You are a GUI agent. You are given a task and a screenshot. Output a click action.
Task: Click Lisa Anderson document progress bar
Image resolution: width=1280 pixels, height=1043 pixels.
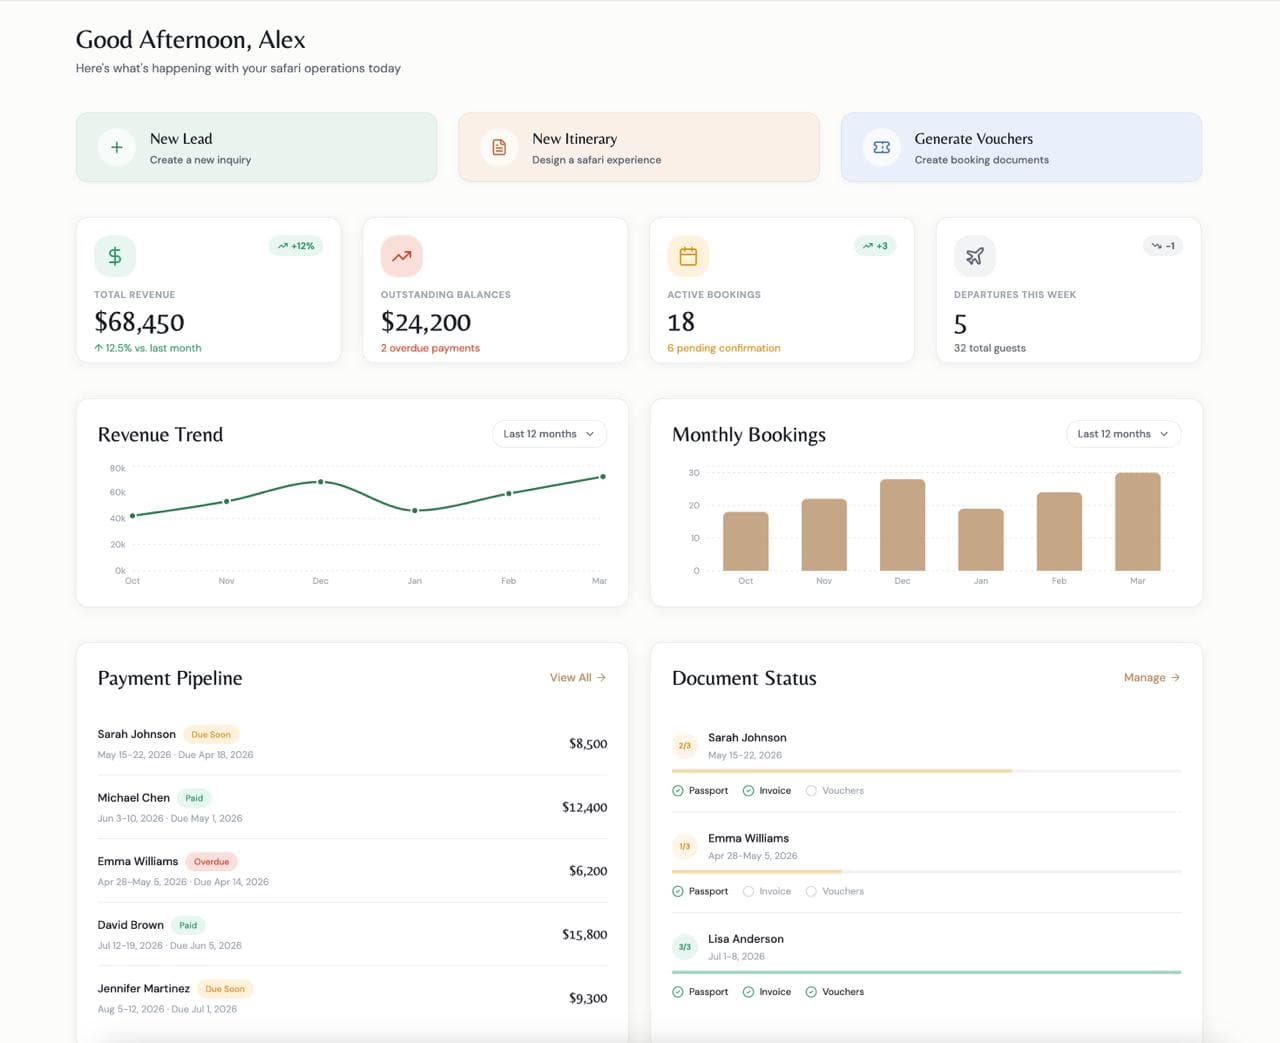(x=926, y=972)
